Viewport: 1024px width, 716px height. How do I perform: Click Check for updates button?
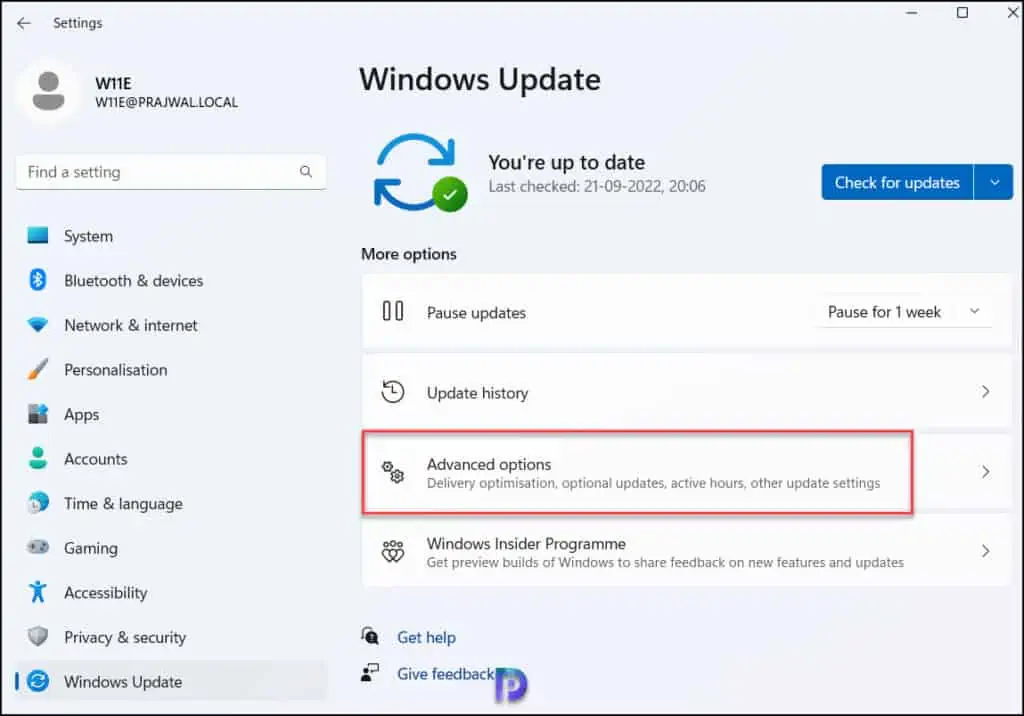click(897, 182)
